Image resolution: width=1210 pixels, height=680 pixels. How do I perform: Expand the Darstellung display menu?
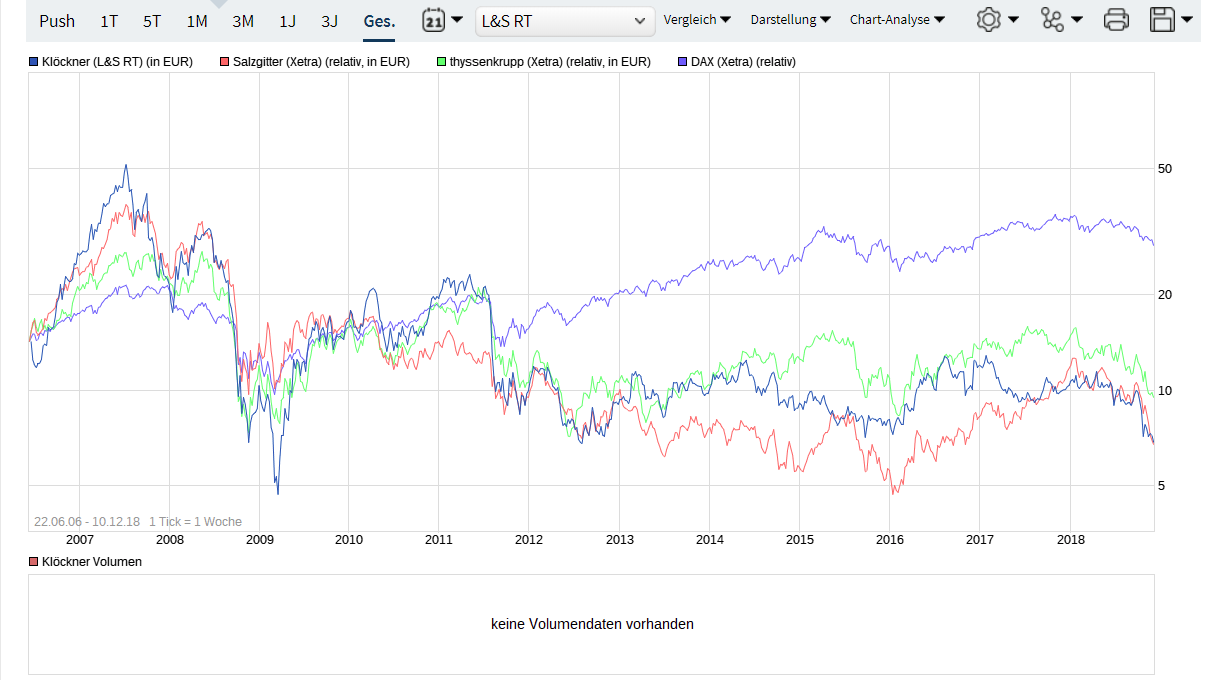point(790,20)
